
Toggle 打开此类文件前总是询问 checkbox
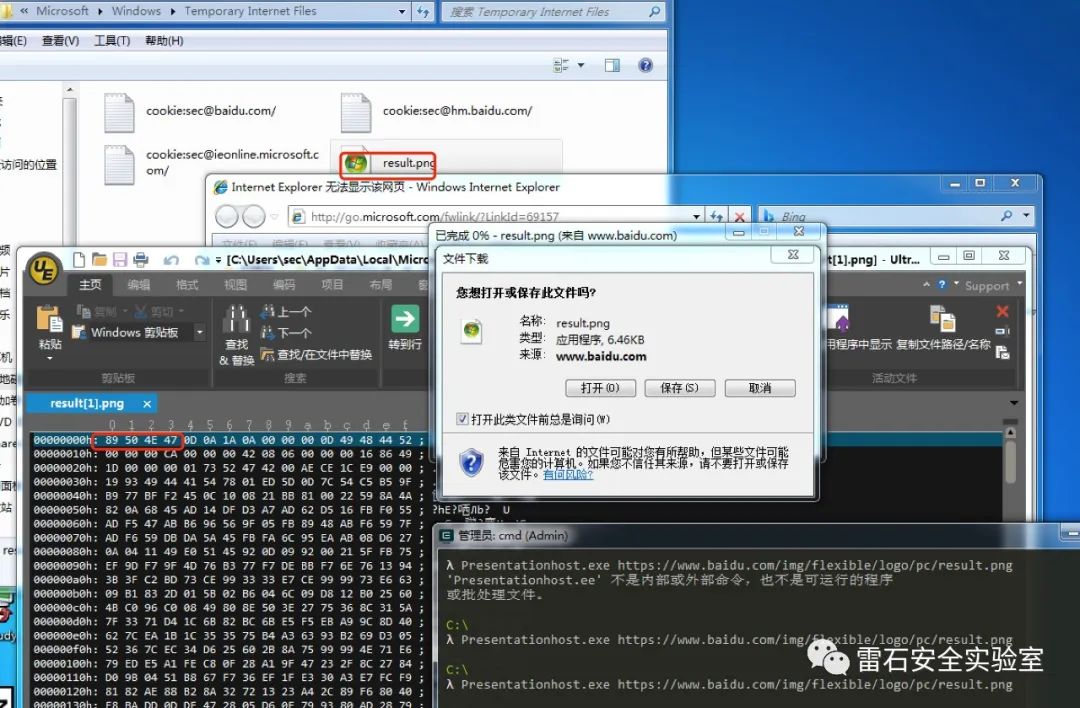[462, 419]
